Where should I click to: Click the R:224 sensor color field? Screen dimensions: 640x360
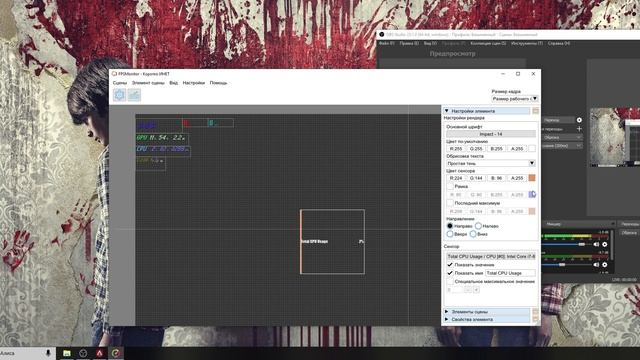[x=456, y=178]
